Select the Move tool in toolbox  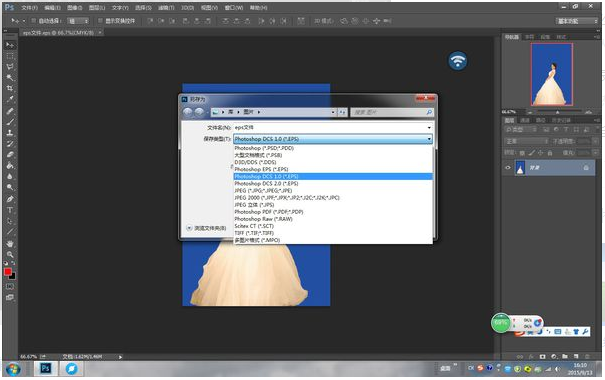(x=10, y=45)
